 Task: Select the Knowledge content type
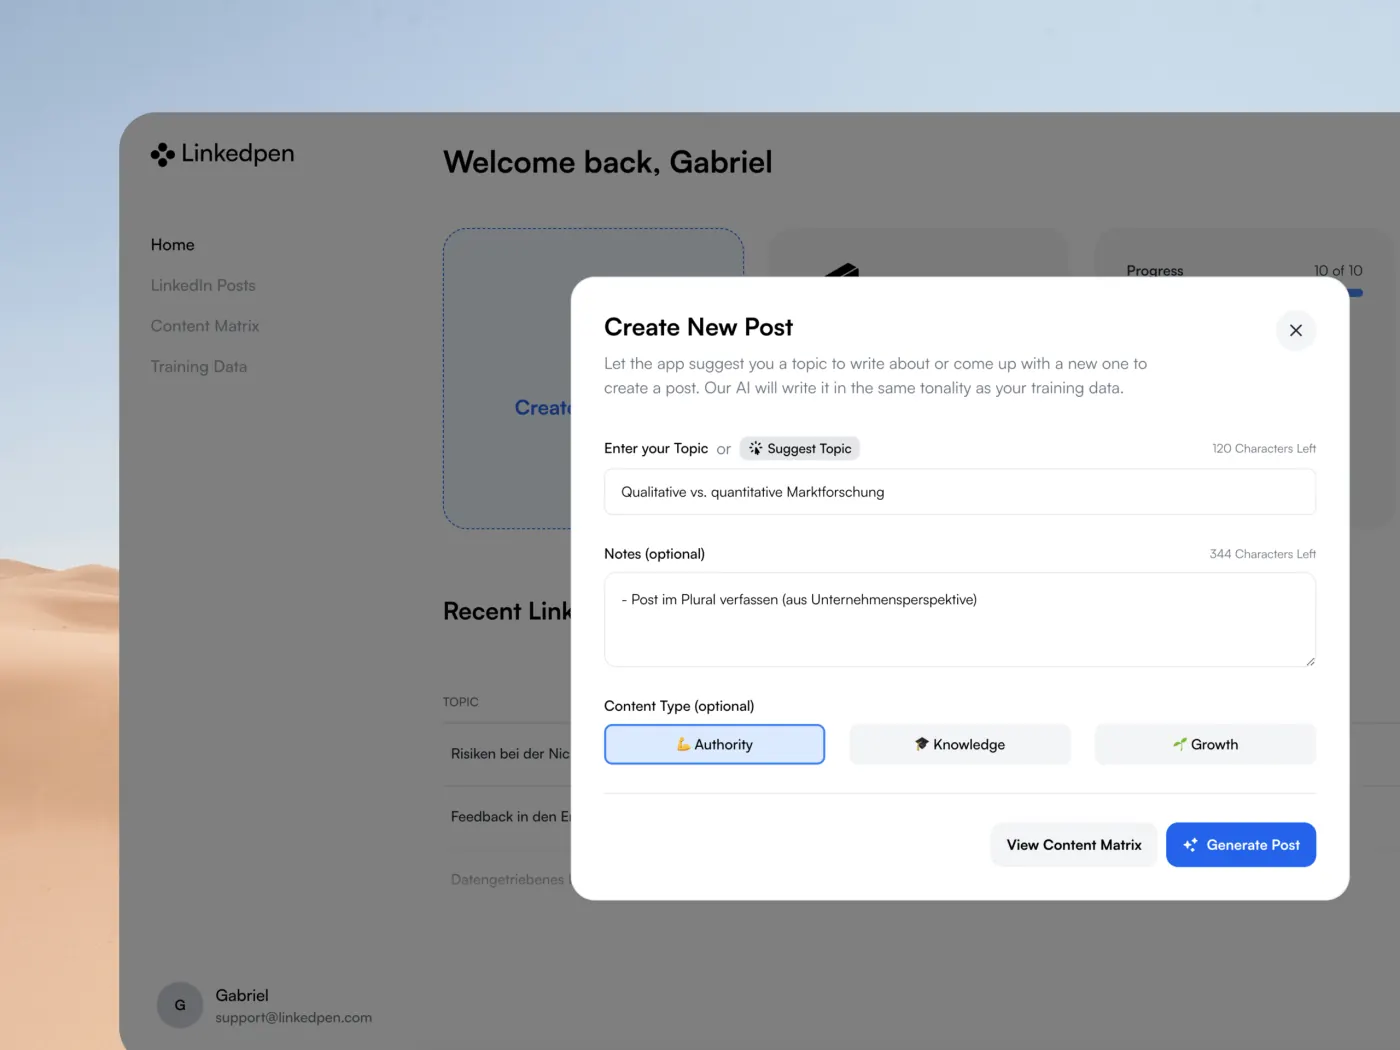(960, 744)
